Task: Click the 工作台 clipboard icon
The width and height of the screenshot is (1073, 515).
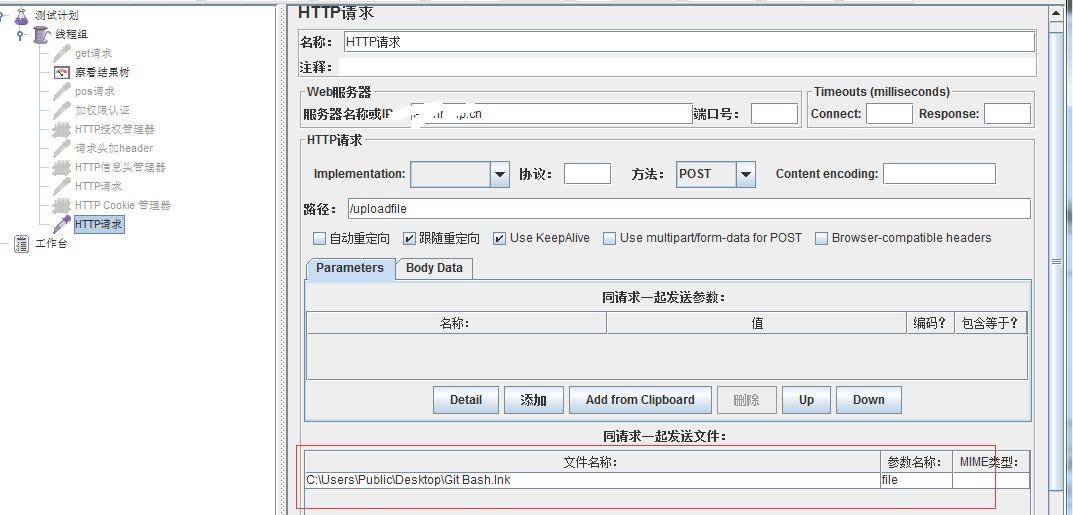Action: pyautogui.click(x=22, y=243)
